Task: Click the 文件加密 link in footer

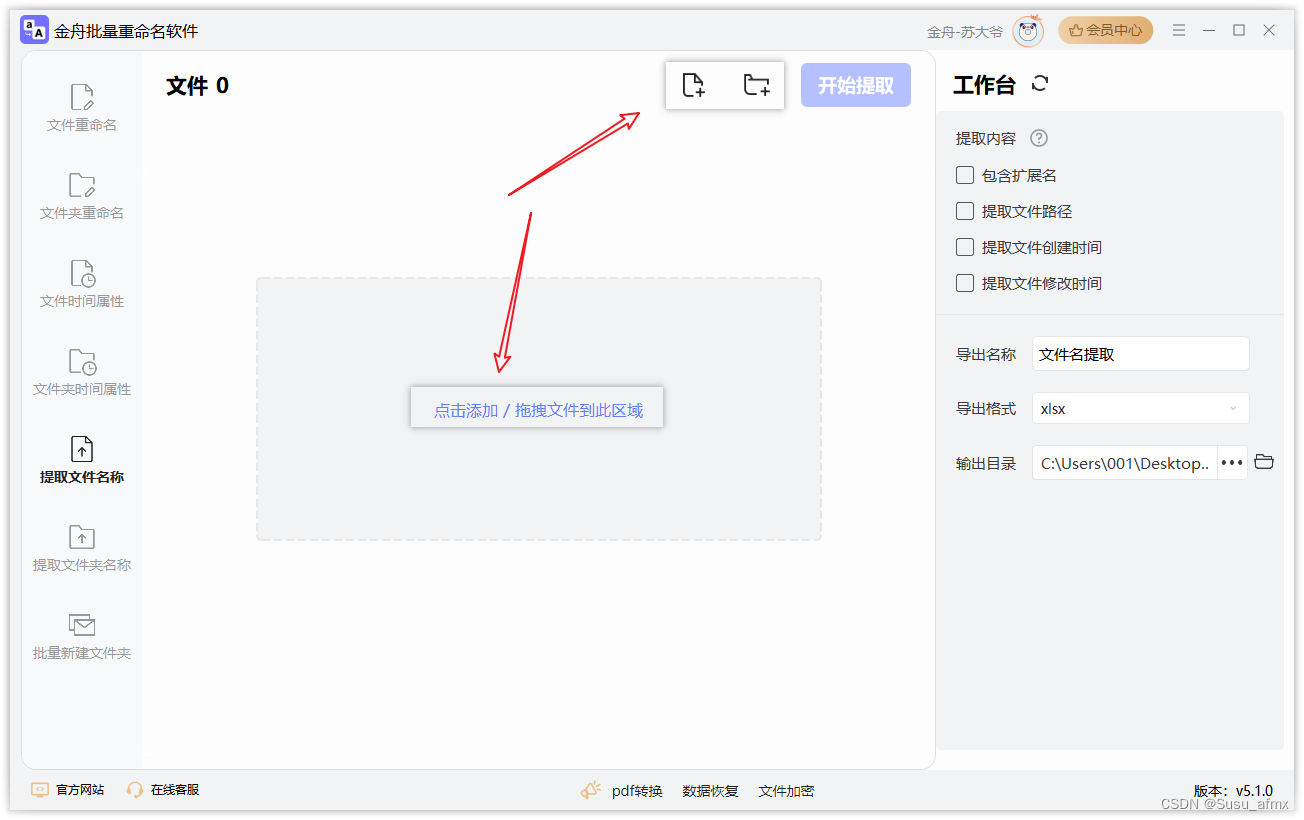Action: (x=786, y=791)
